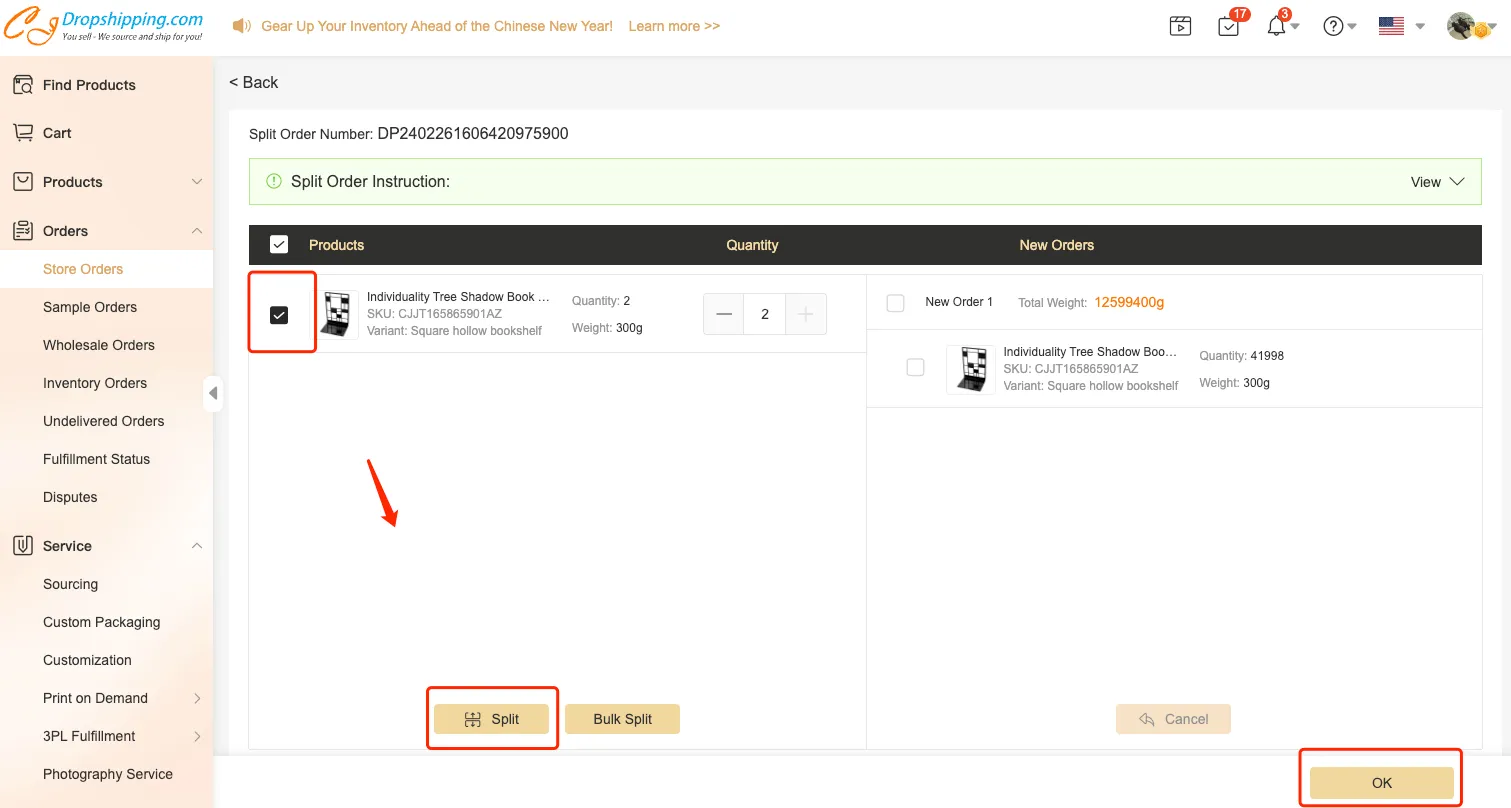Check the New Order 1 checkbox
The width and height of the screenshot is (1511, 808).
pos(896,302)
